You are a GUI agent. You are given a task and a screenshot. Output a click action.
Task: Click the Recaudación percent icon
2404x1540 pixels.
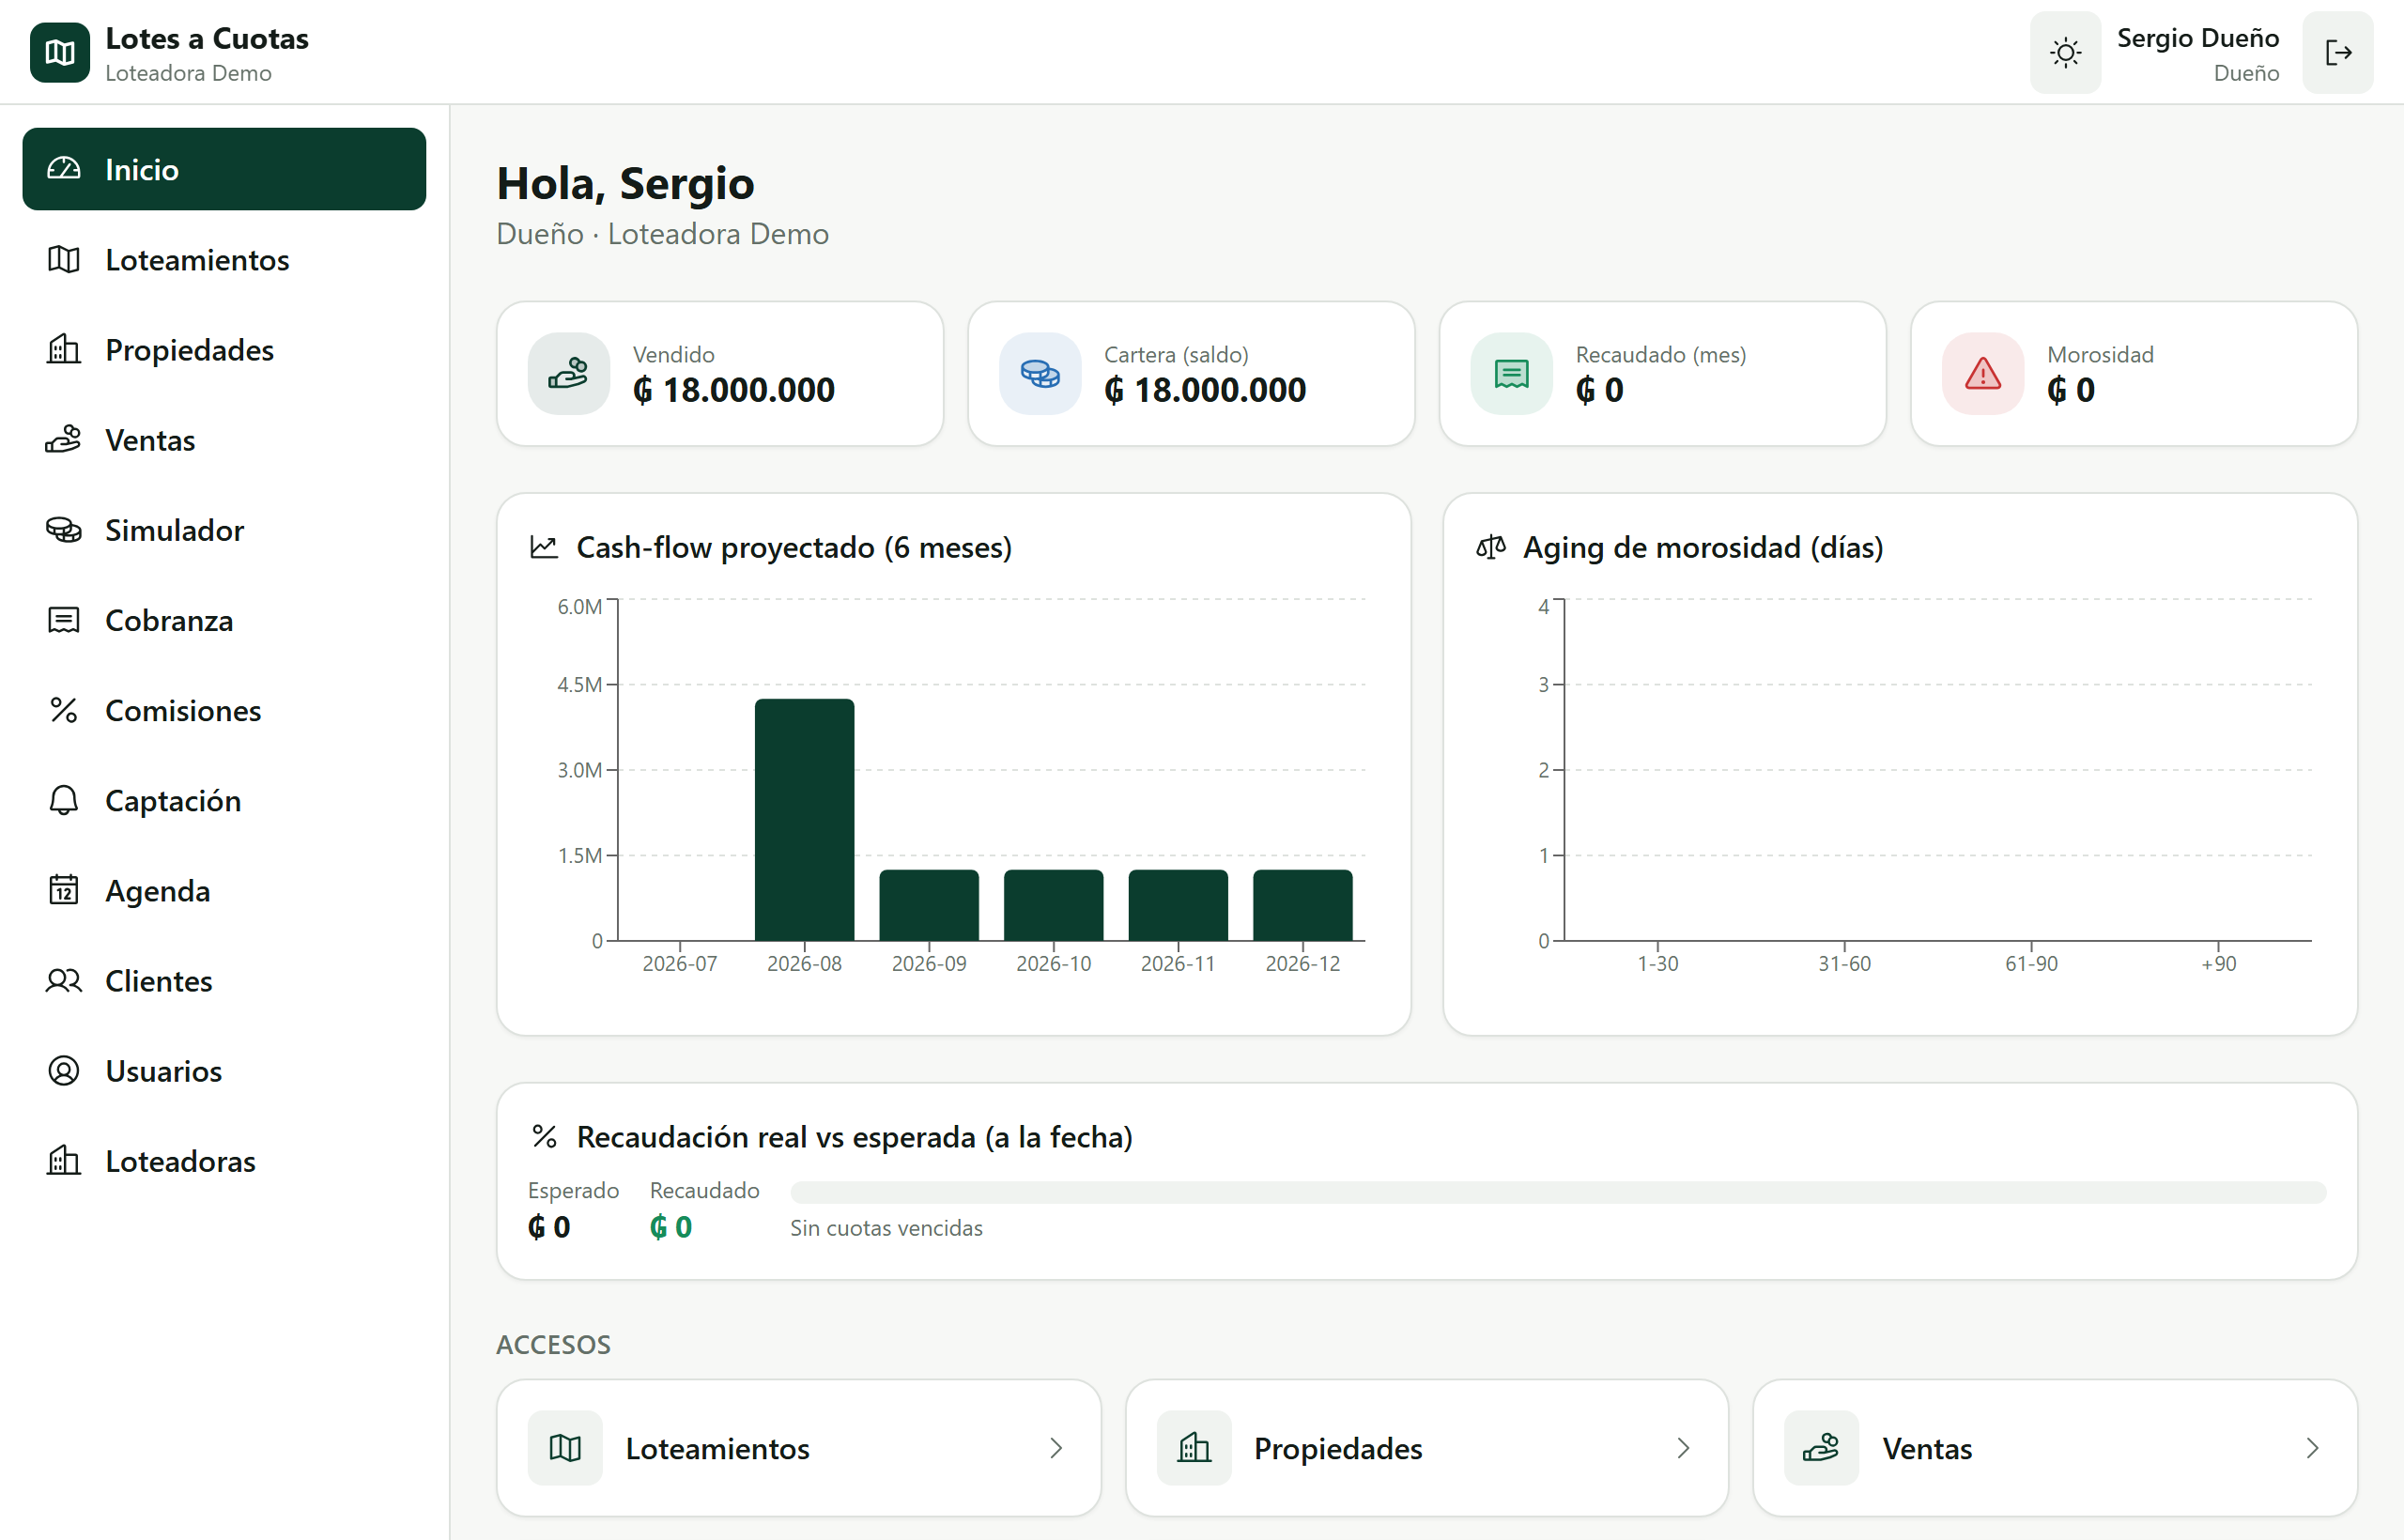coord(544,1137)
